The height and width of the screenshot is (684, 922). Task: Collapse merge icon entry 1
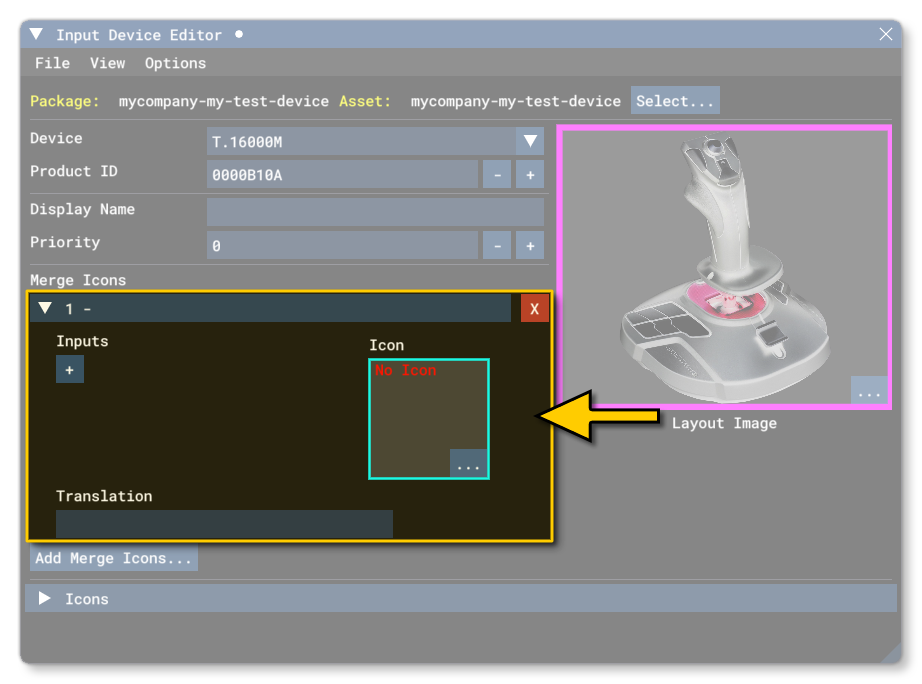(x=45, y=309)
